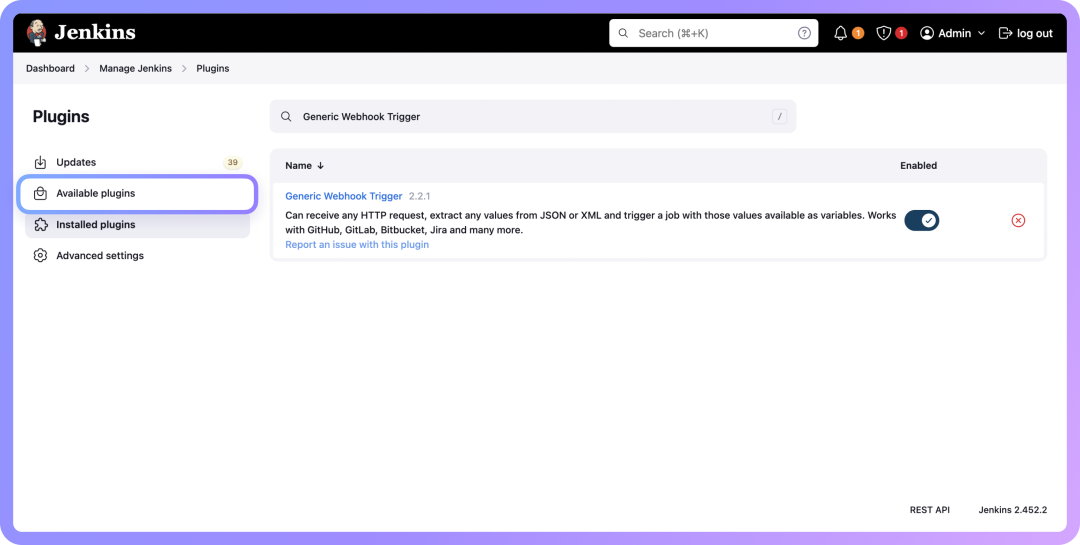Click the magnifier icon in plugin filter
1080x545 pixels.
click(x=286, y=116)
